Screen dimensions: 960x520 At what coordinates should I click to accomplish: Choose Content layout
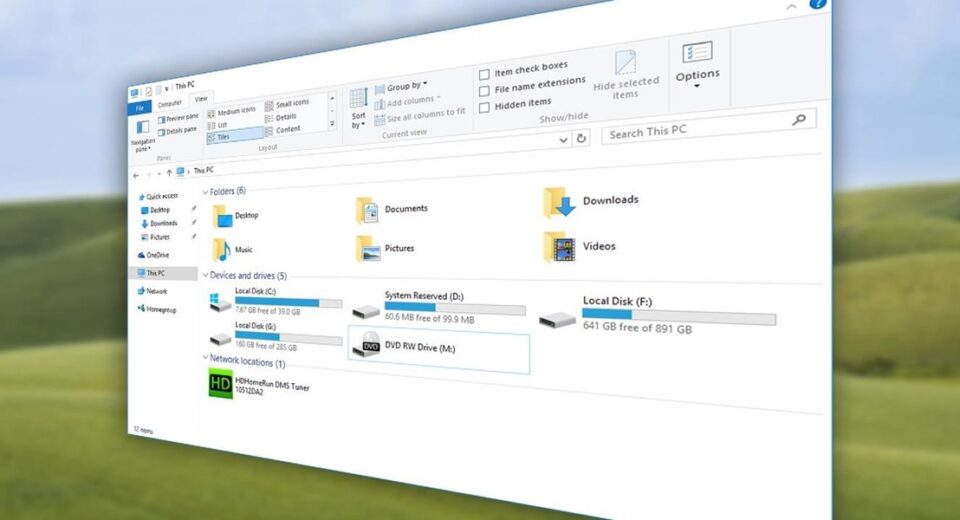click(x=283, y=130)
